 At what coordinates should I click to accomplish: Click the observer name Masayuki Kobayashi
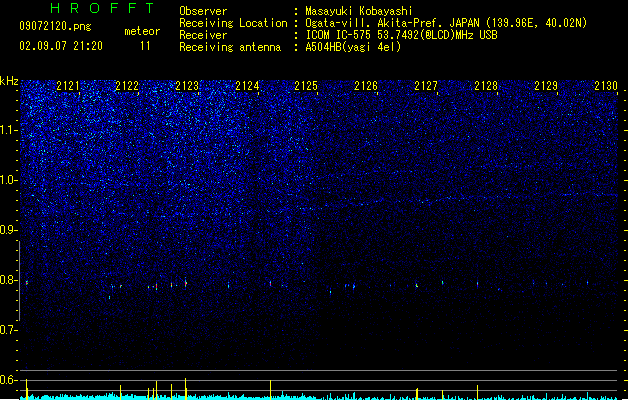click(359, 11)
